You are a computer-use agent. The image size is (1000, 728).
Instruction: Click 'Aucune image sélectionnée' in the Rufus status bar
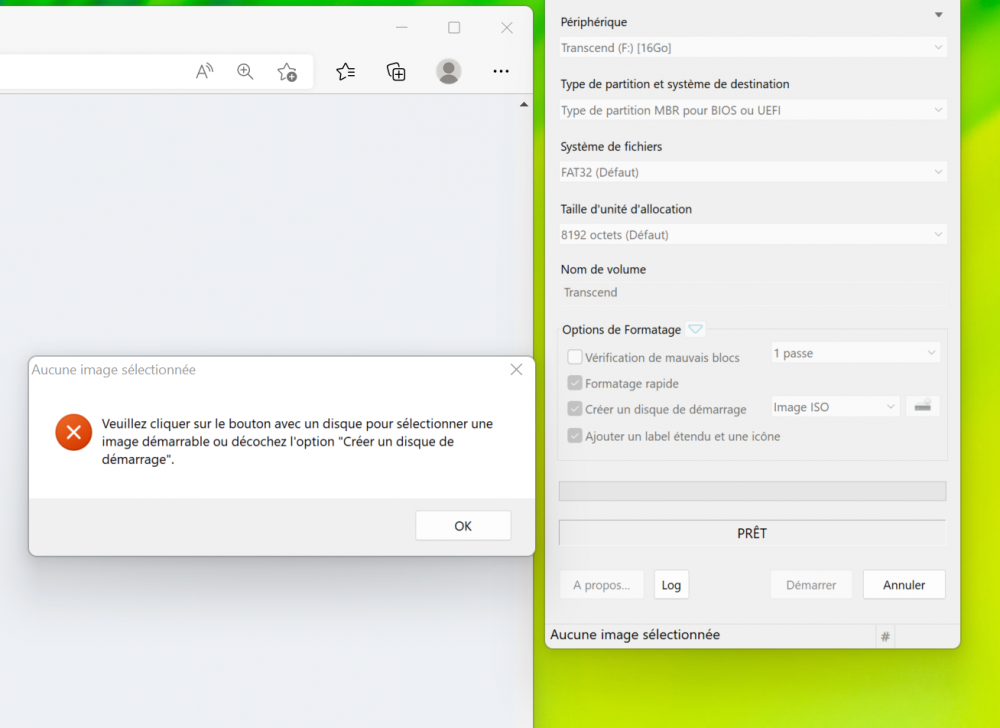pyautogui.click(x=635, y=634)
